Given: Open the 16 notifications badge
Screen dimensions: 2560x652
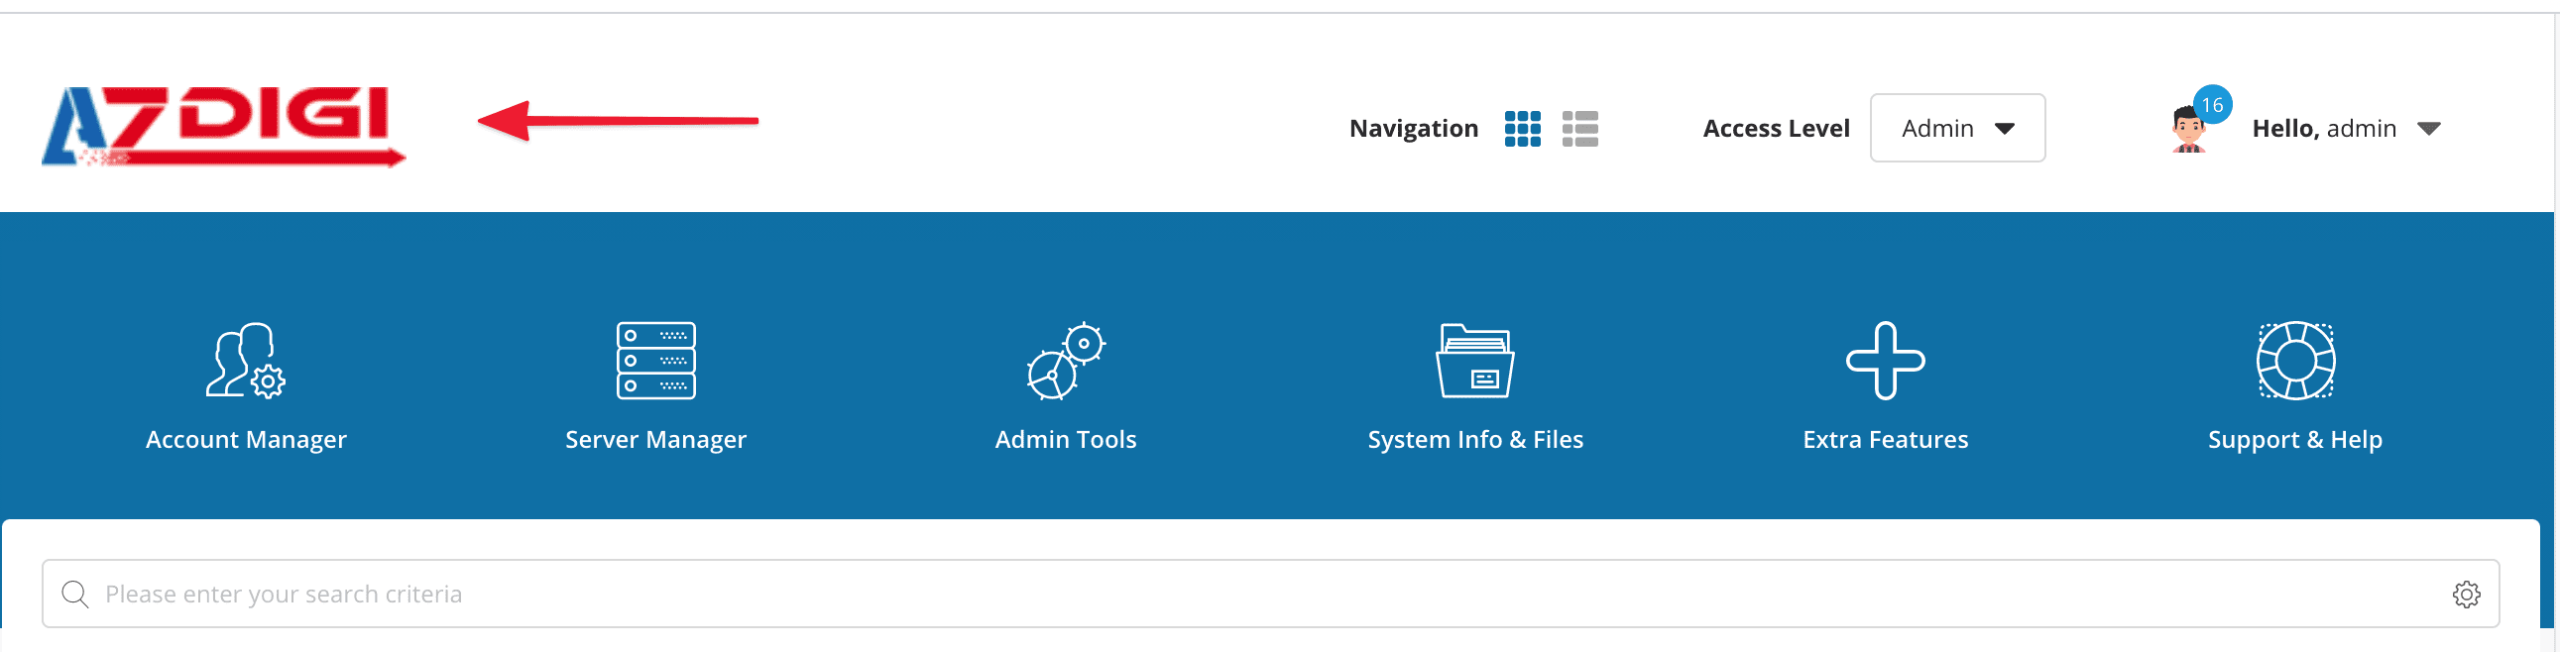Looking at the screenshot, I should (x=2212, y=105).
